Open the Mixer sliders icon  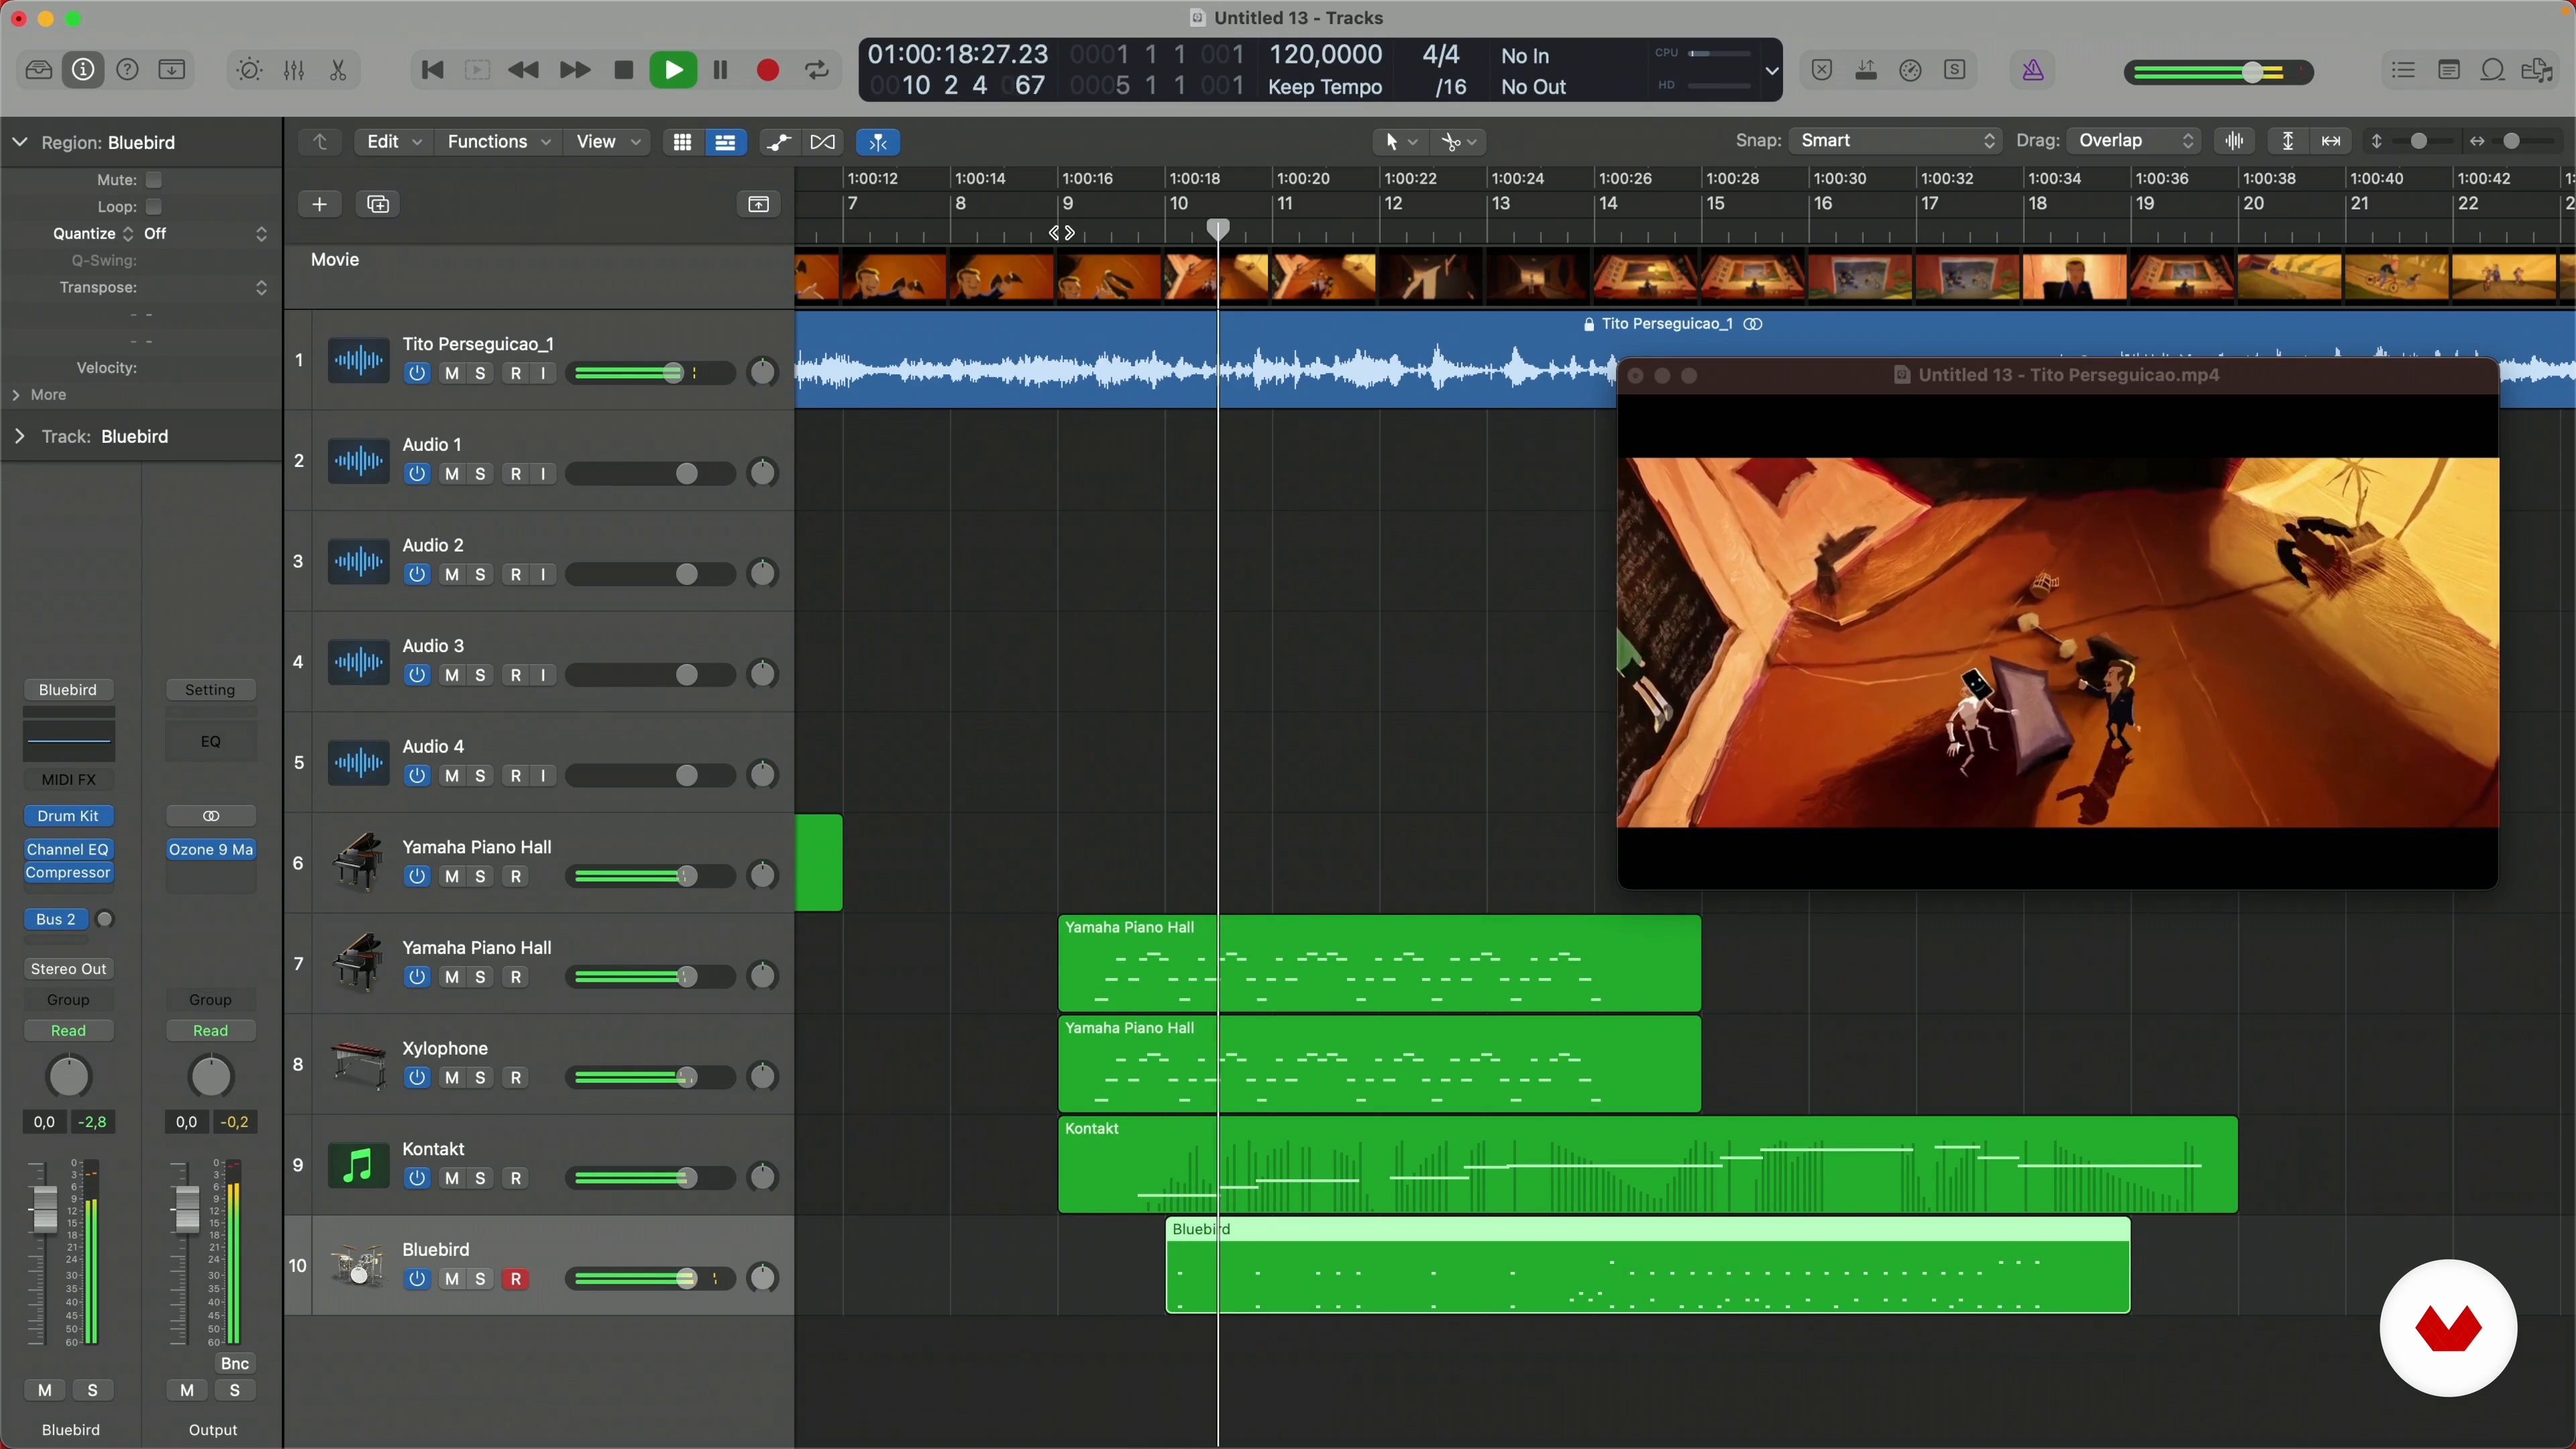tap(294, 70)
